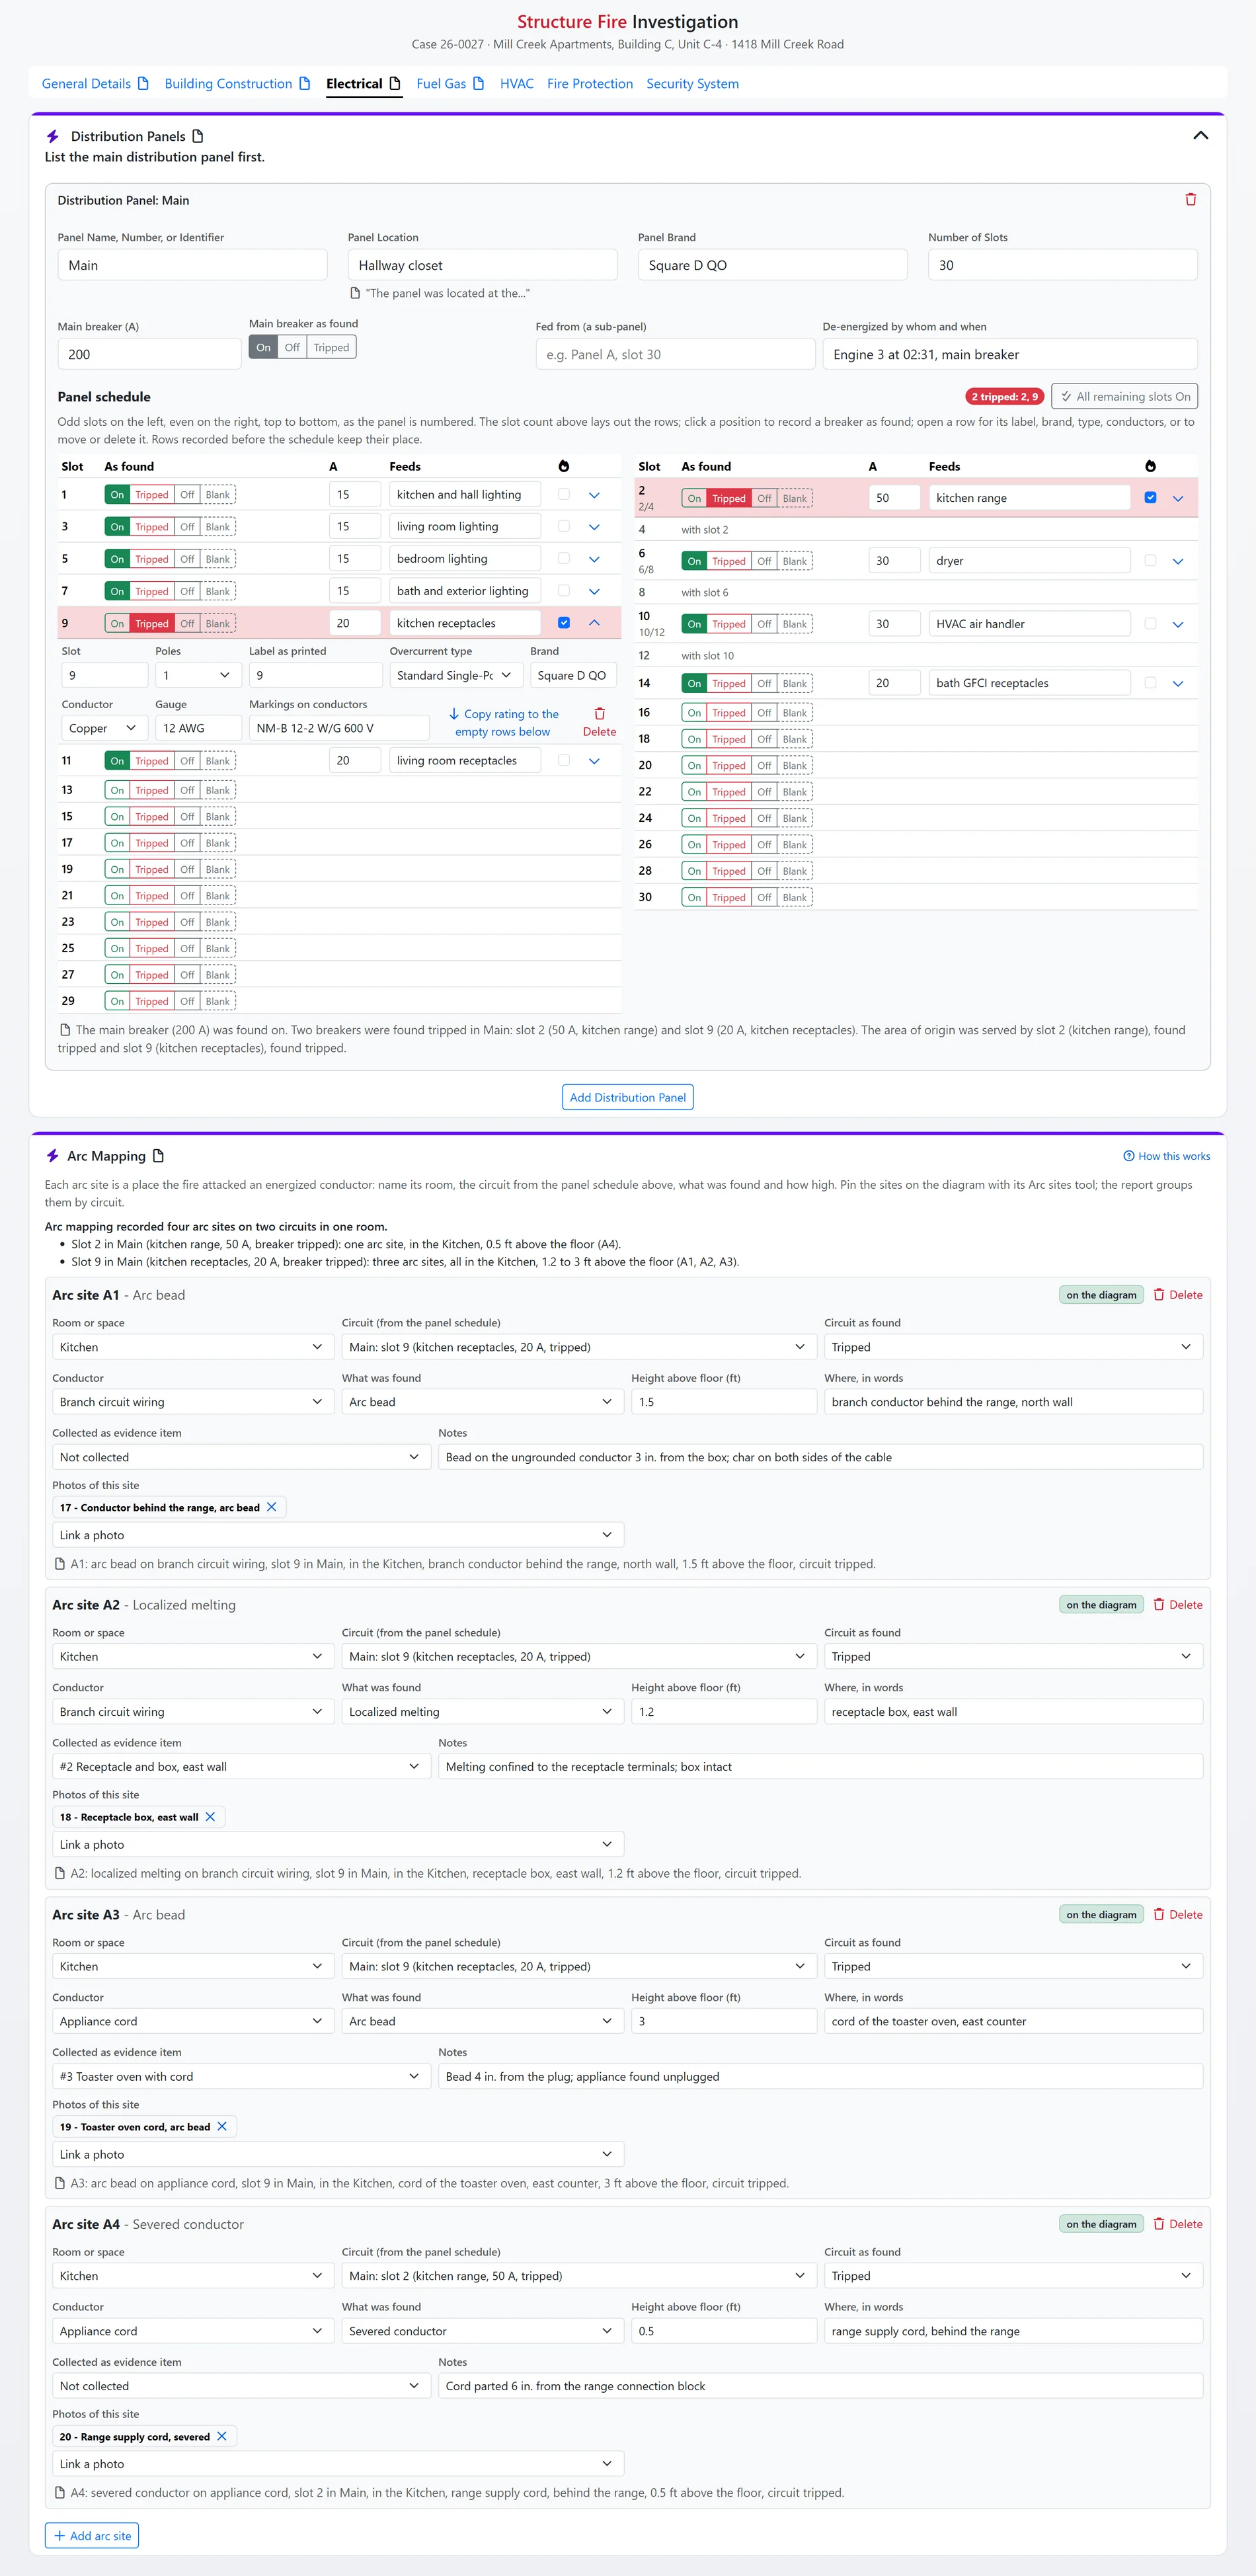Click Add arc site button
This screenshot has width=1256, height=2576.
click(x=92, y=2536)
